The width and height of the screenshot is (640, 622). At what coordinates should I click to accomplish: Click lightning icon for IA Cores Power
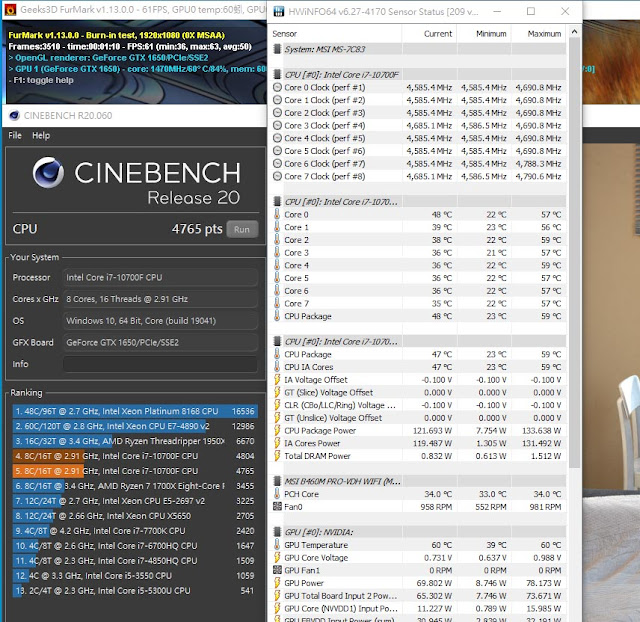[277, 443]
